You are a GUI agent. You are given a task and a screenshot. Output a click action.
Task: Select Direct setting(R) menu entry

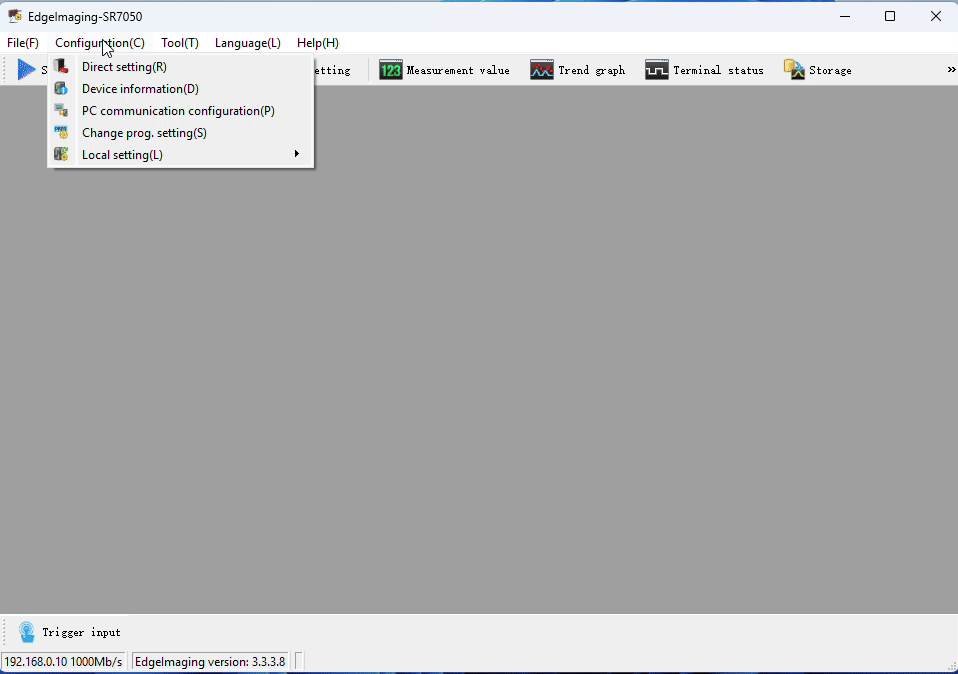tap(181, 67)
